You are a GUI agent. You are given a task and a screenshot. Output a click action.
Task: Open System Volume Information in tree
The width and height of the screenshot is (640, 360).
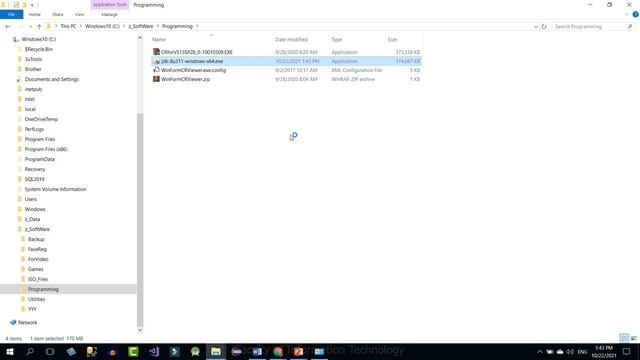pos(55,189)
